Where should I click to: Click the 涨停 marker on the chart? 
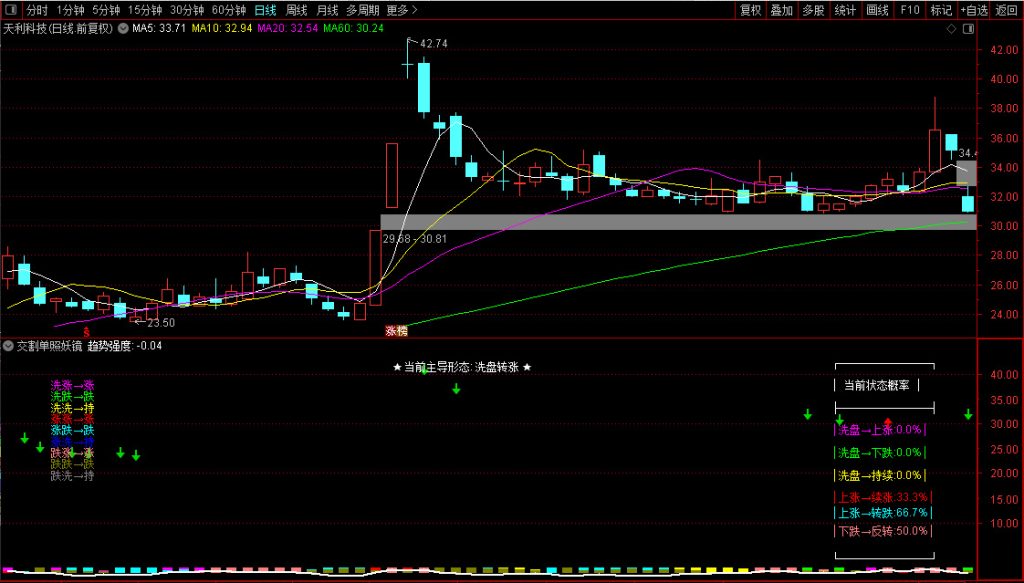click(x=397, y=330)
